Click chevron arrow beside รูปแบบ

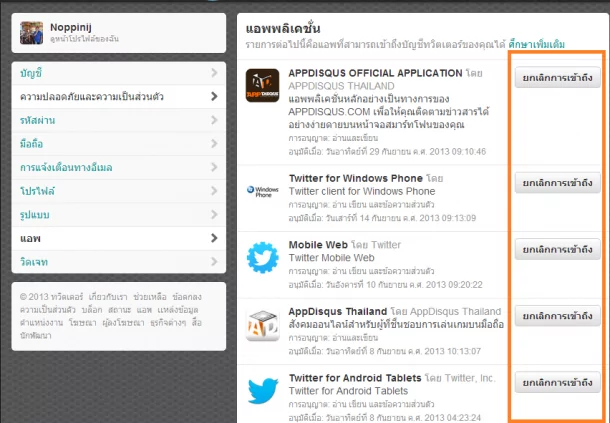click(214, 214)
